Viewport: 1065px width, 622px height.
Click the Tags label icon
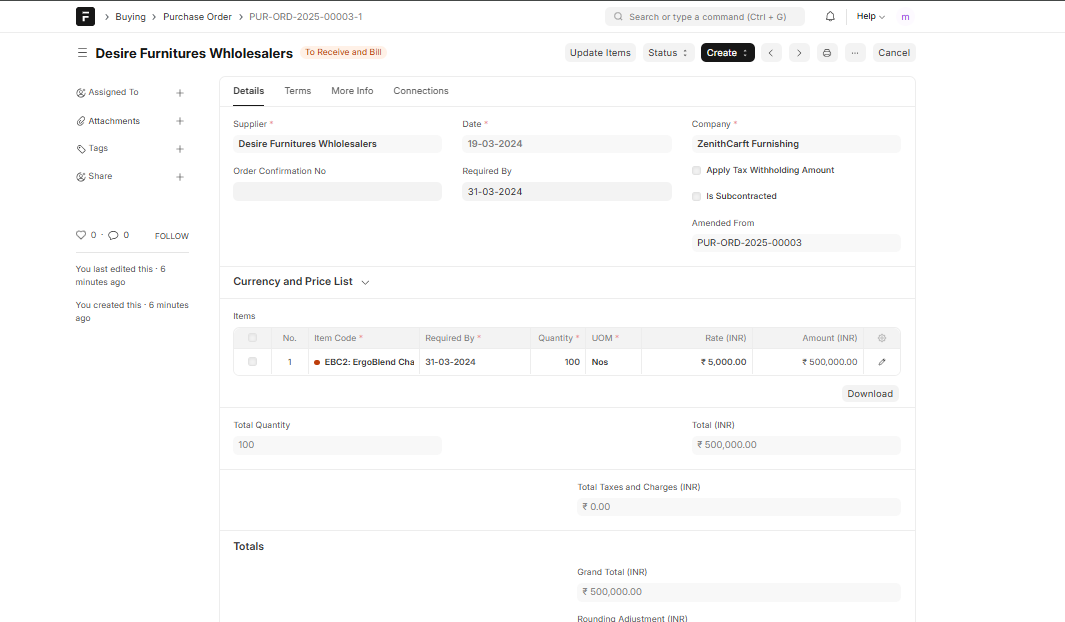pos(81,149)
